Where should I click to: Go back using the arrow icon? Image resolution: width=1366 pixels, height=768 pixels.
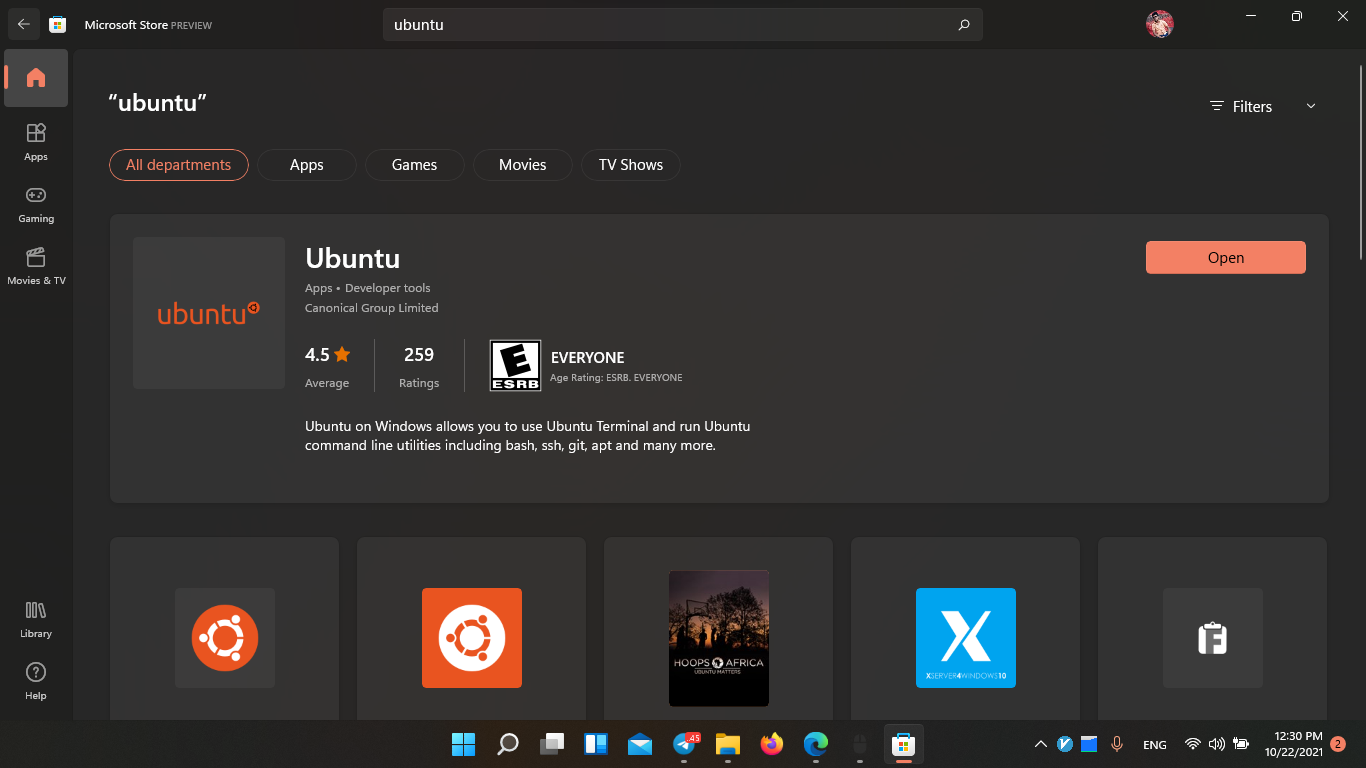click(24, 24)
